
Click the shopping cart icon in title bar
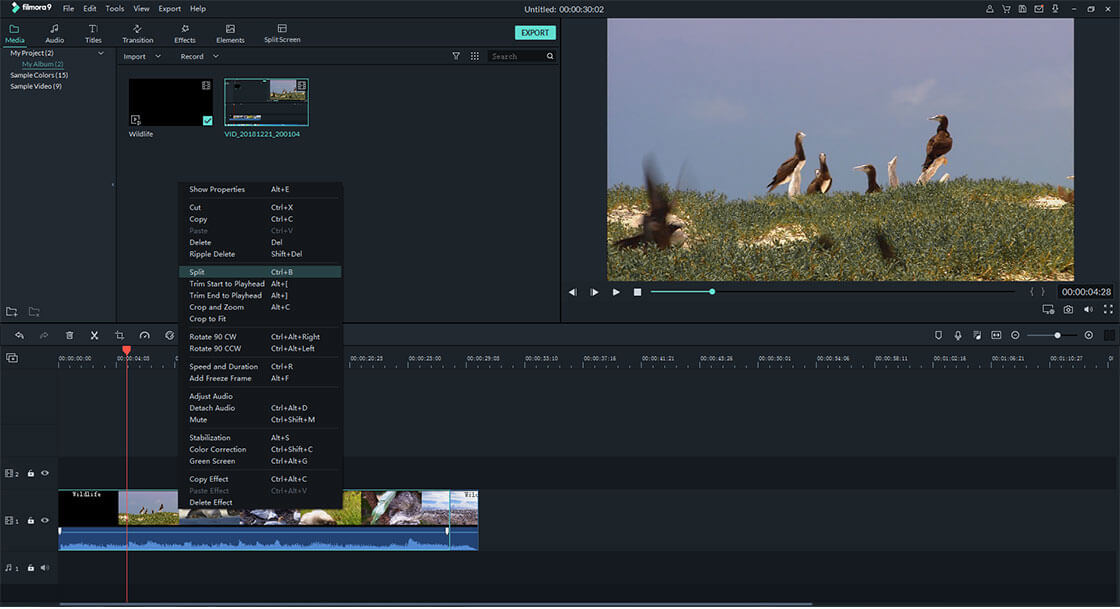(x=1005, y=8)
